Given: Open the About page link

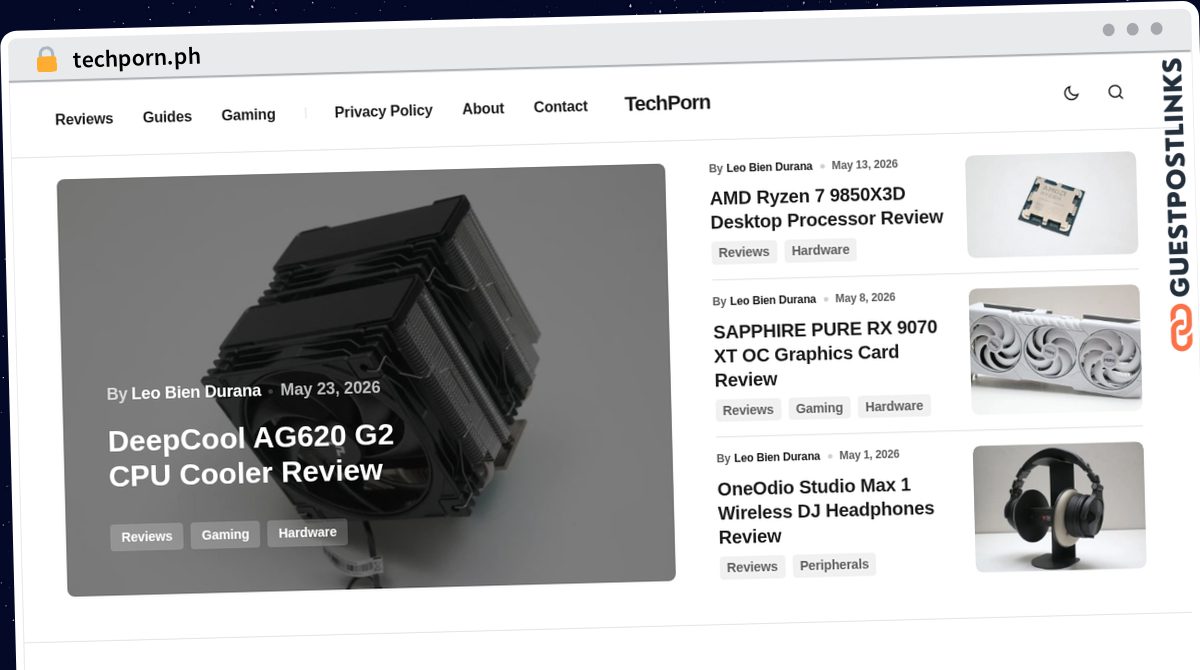Looking at the screenshot, I should 483,109.
